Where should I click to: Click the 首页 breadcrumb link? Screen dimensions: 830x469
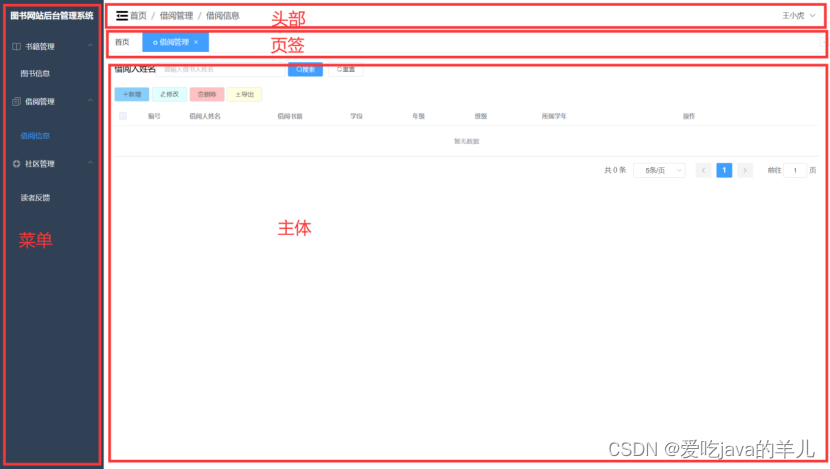(x=139, y=16)
